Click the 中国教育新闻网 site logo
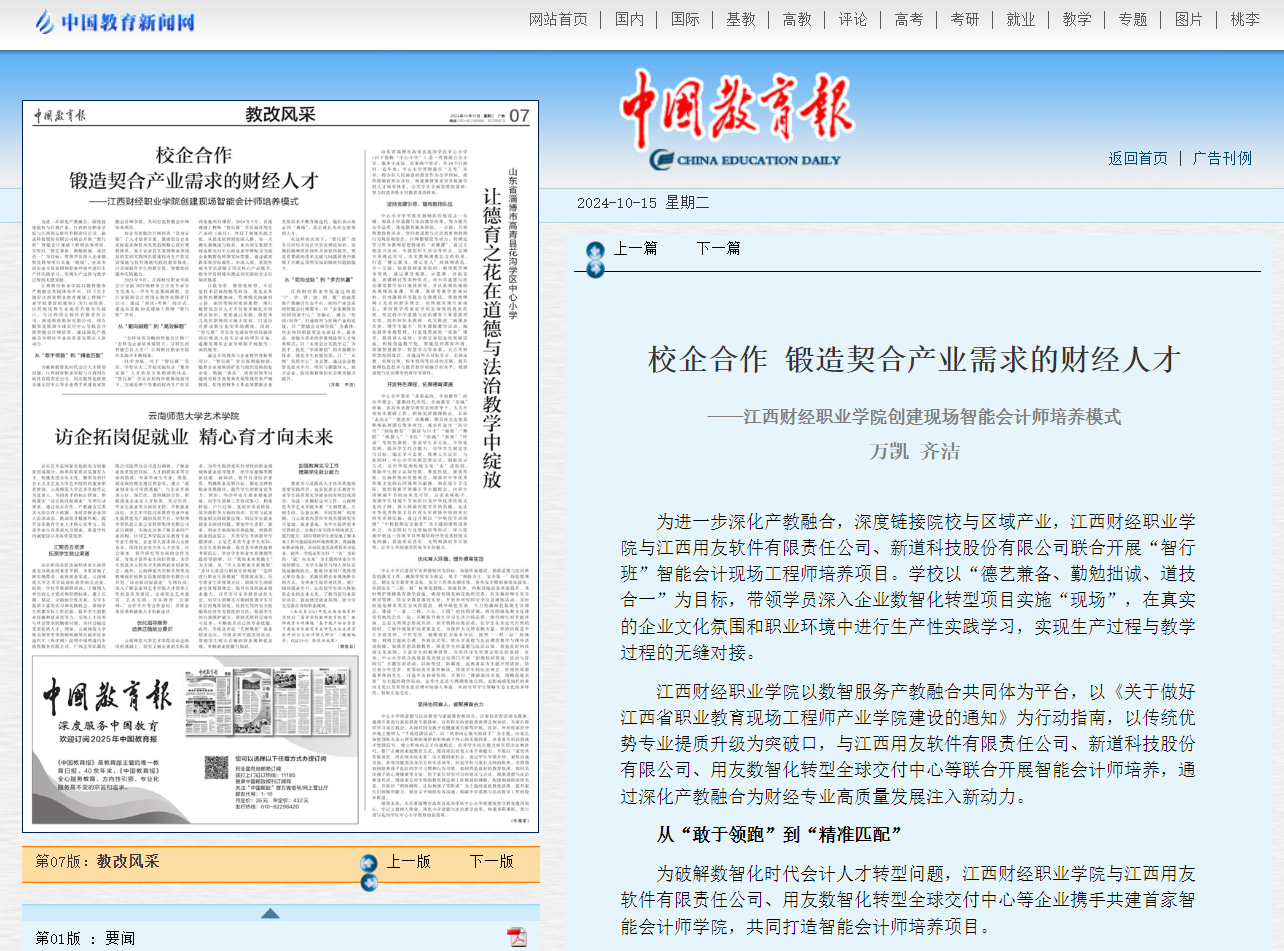Image resolution: width=1284 pixels, height=951 pixels. 115,22
